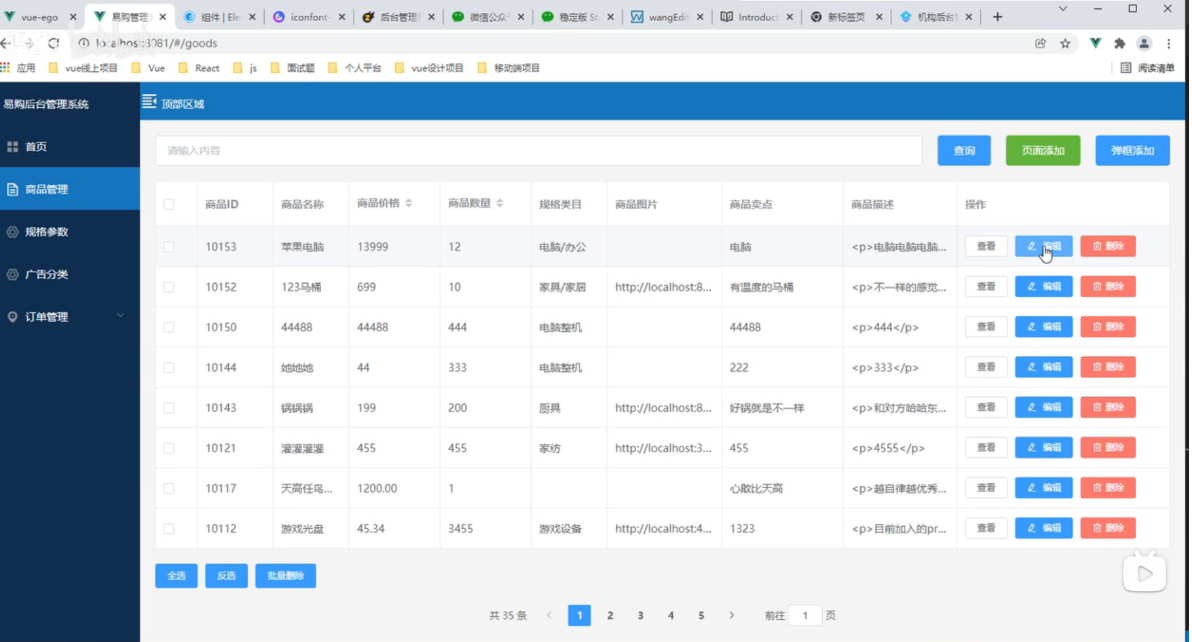Expand the 订单管理 submenu arrow
1192x642 pixels.
120,316
